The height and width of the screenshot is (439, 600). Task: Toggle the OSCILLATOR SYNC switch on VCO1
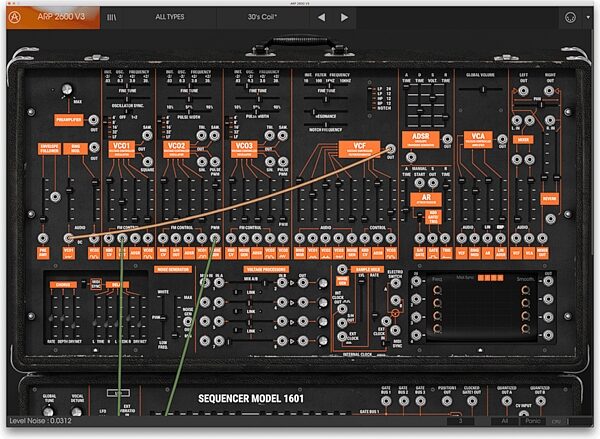pyautogui.click(x=127, y=111)
